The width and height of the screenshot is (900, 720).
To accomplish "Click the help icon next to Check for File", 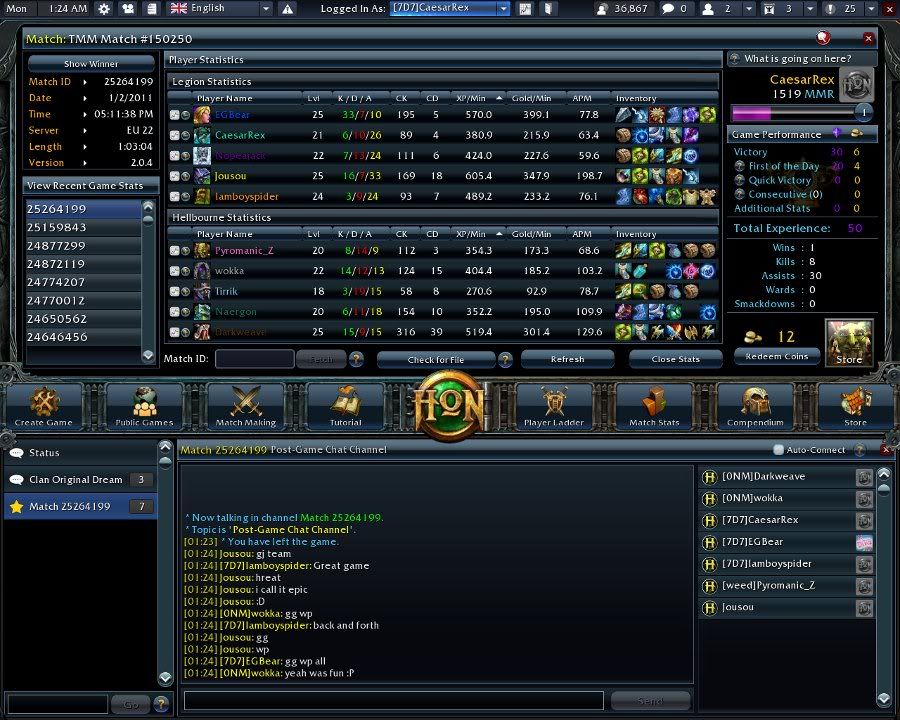I will 505,359.
